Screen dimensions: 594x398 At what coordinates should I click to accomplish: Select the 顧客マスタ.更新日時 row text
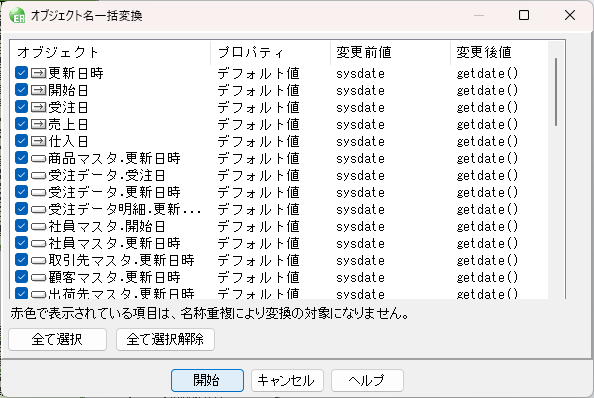(x=114, y=277)
